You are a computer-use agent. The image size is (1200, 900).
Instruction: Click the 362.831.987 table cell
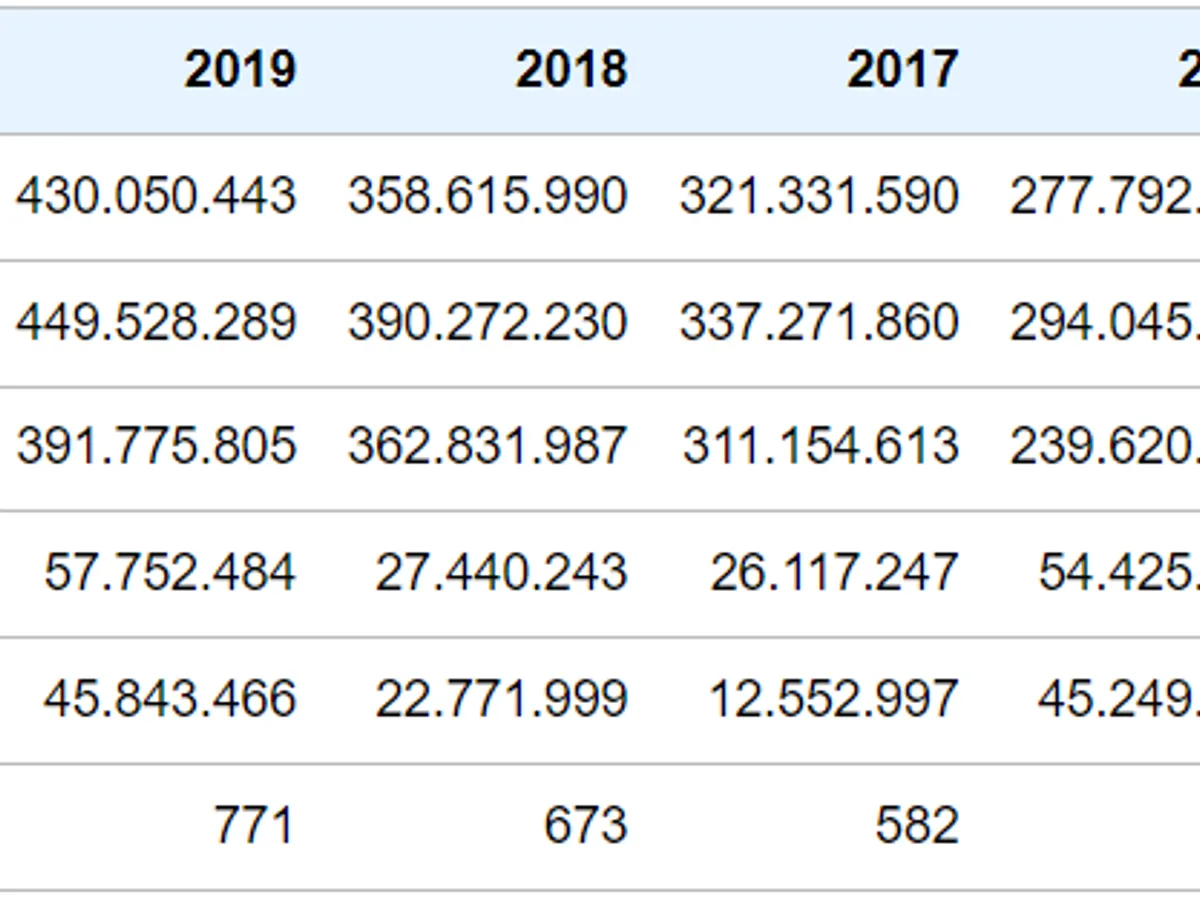(x=487, y=447)
